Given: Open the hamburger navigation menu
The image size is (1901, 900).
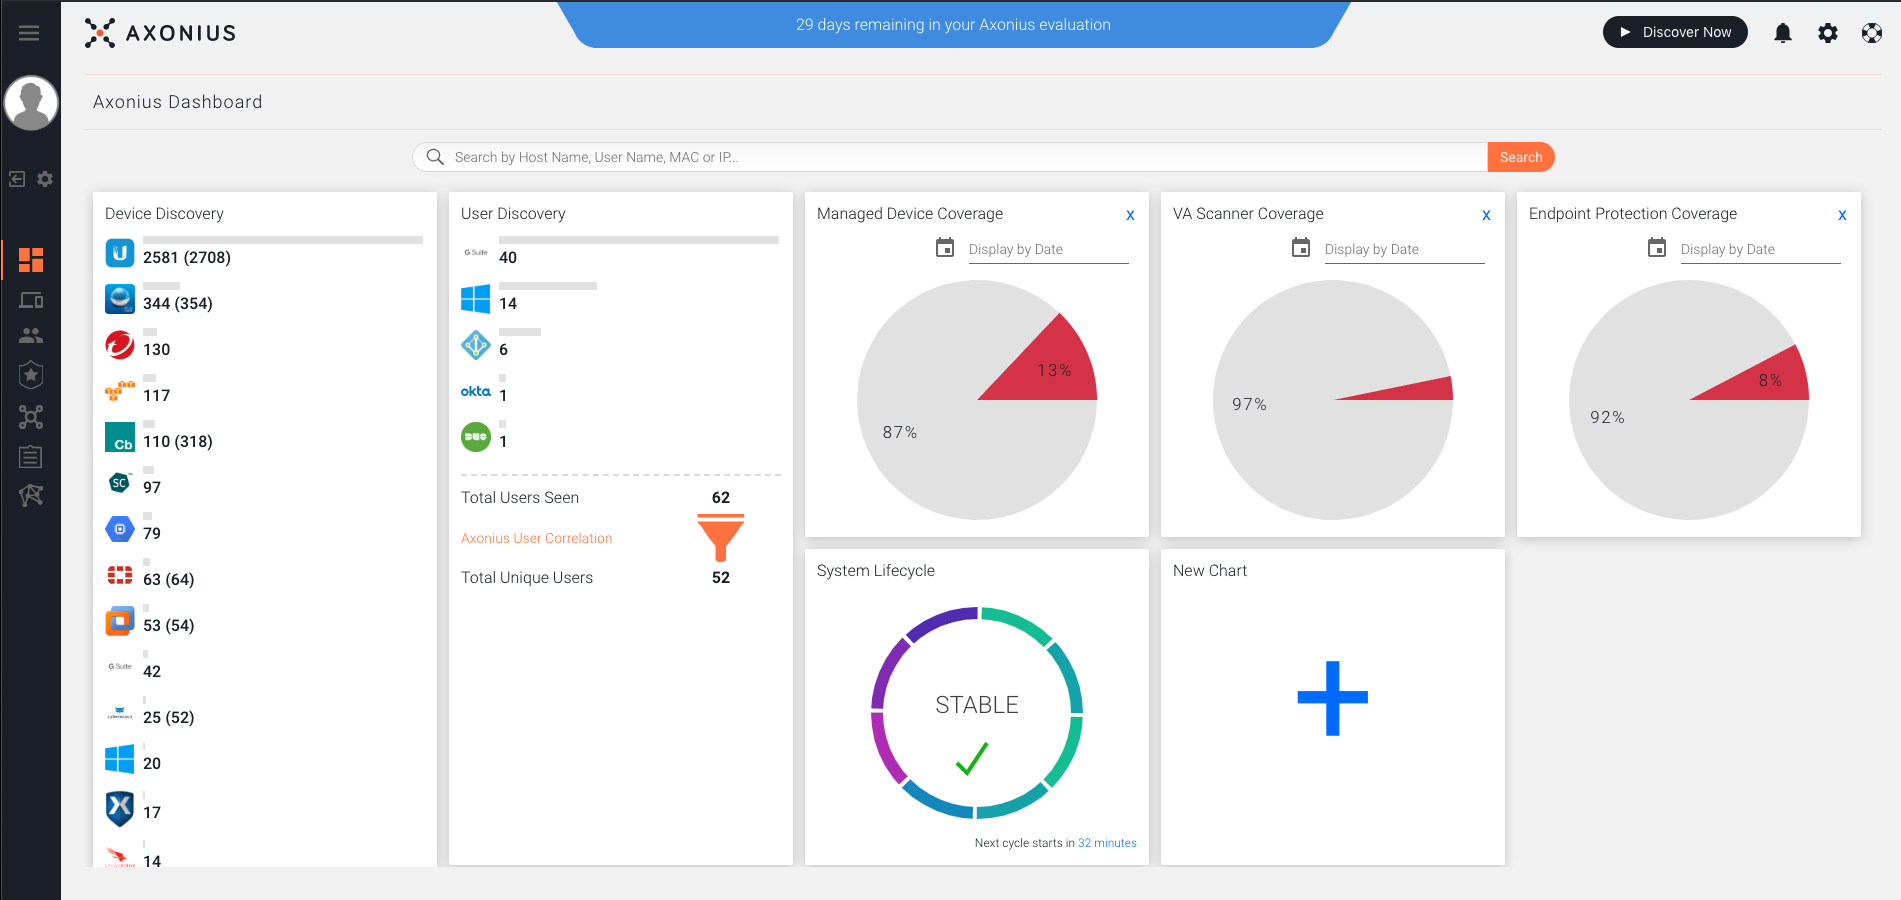Looking at the screenshot, I should pos(29,32).
